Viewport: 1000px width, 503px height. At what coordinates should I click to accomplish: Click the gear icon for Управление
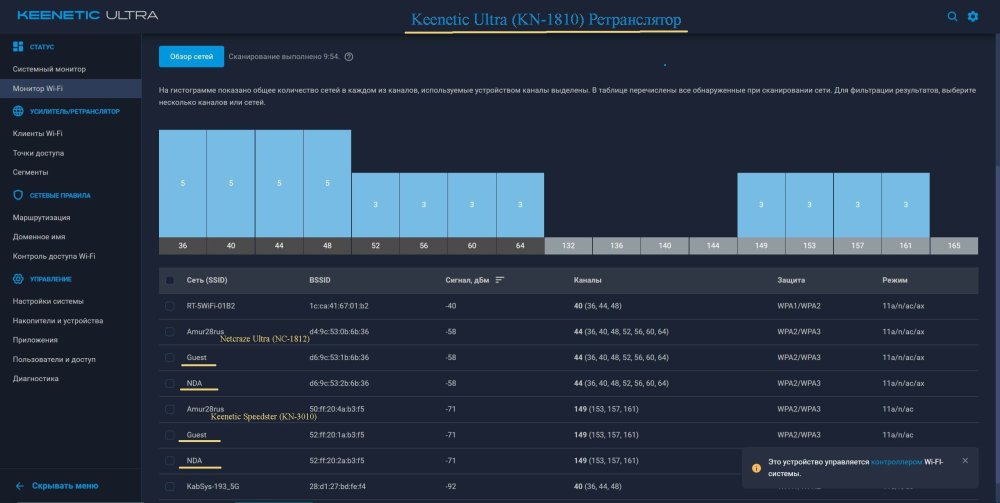click(x=18, y=279)
